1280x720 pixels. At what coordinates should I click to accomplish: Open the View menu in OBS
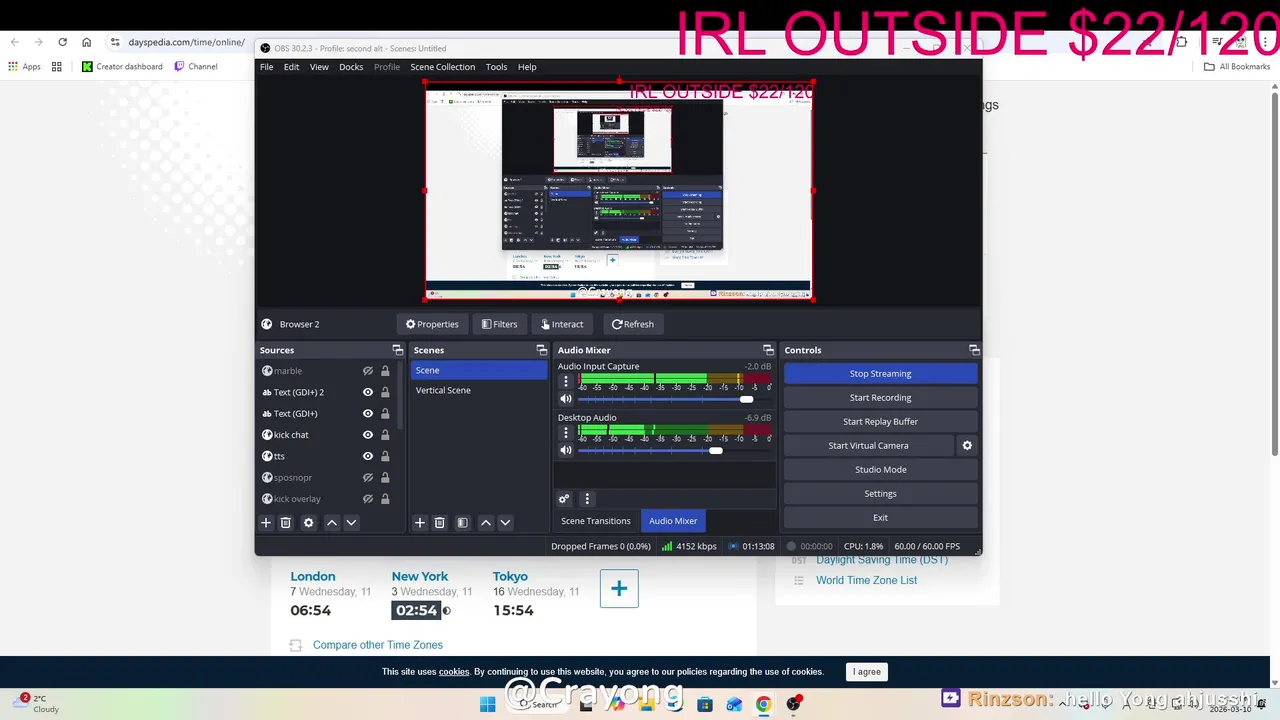(319, 67)
